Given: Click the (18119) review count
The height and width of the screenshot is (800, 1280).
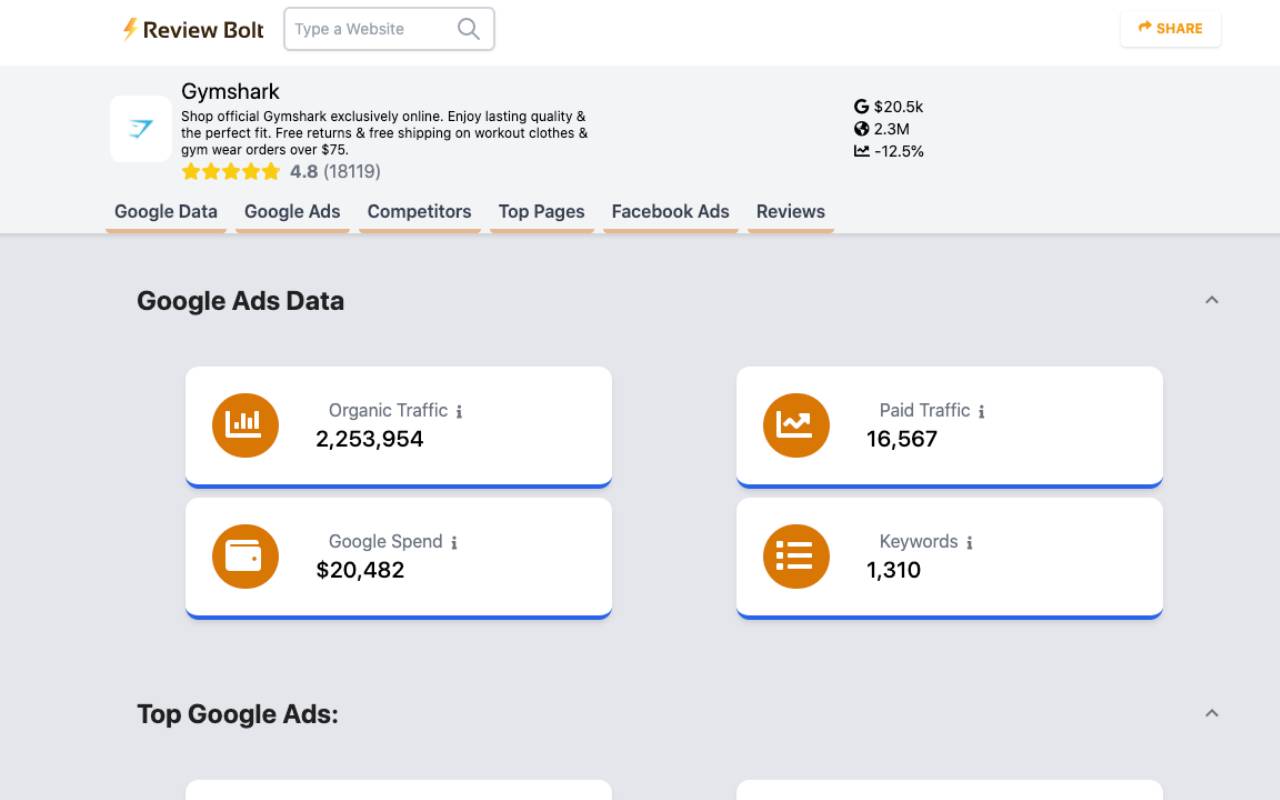Looking at the screenshot, I should 352,172.
